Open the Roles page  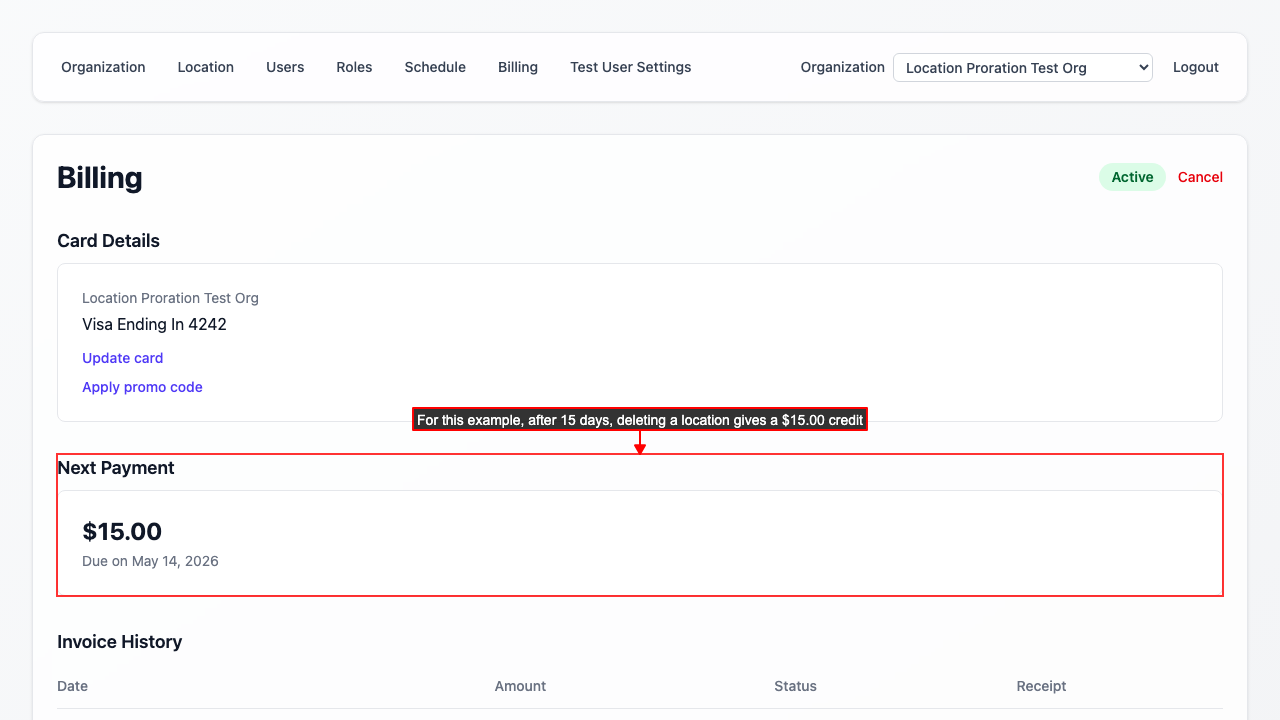(x=354, y=67)
